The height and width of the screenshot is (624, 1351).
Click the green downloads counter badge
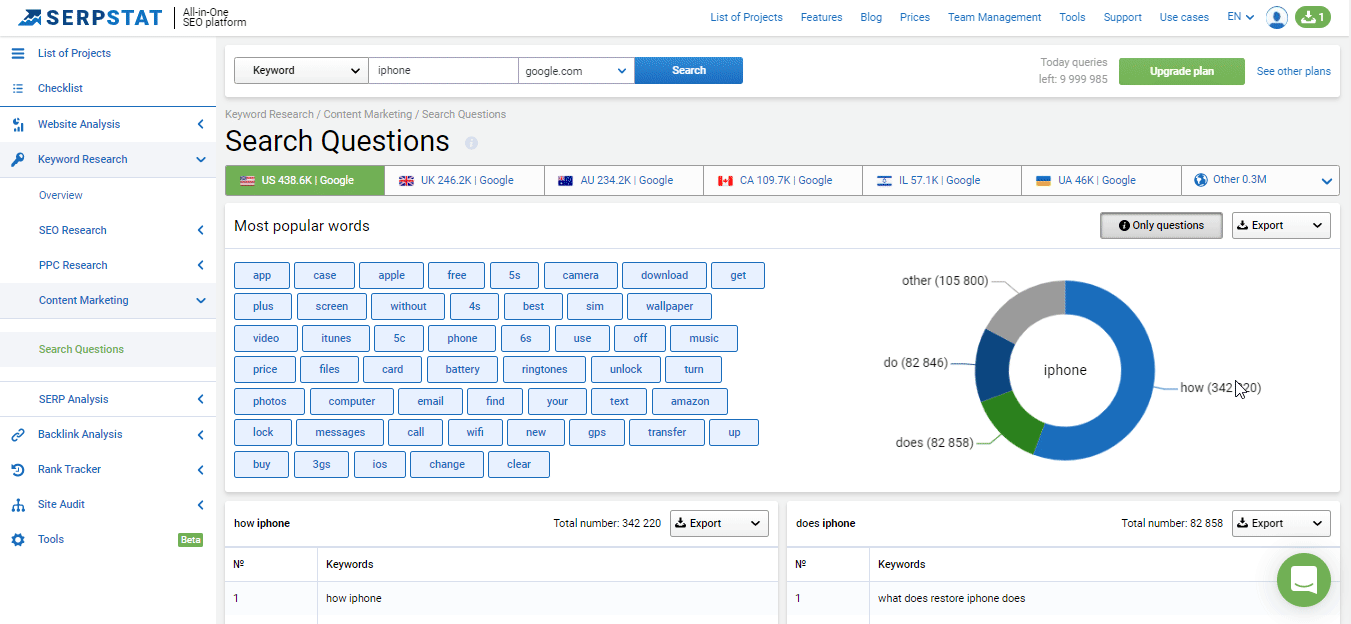1312,17
